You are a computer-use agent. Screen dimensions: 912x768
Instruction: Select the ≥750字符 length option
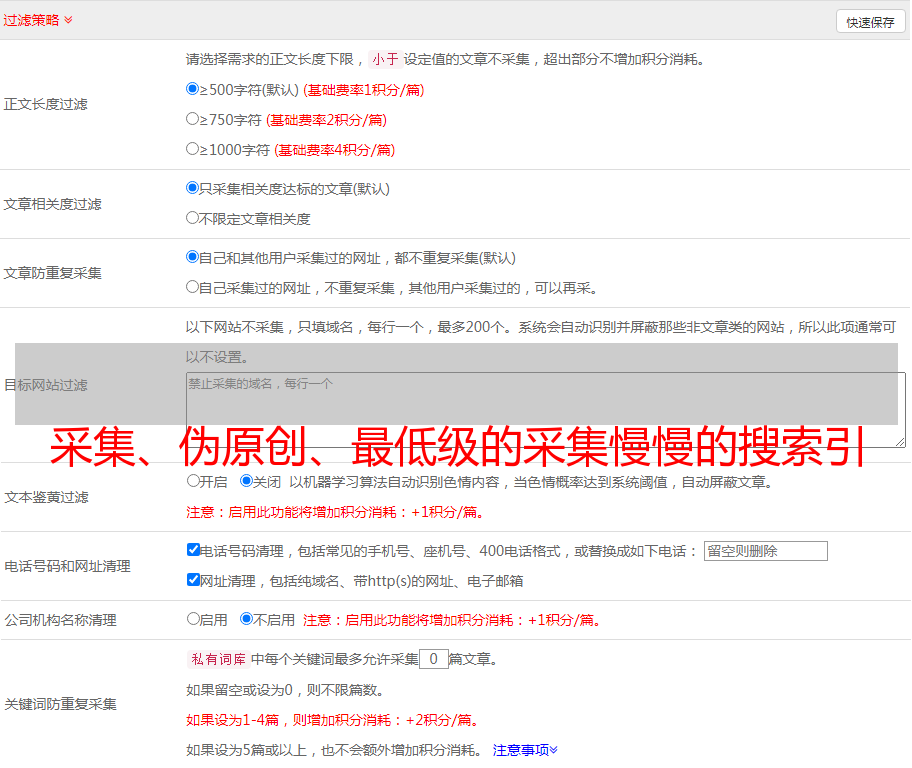(x=193, y=119)
